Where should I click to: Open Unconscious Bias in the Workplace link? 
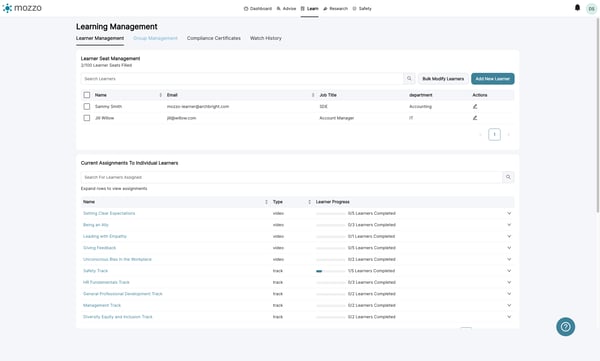[x=117, y=259]
